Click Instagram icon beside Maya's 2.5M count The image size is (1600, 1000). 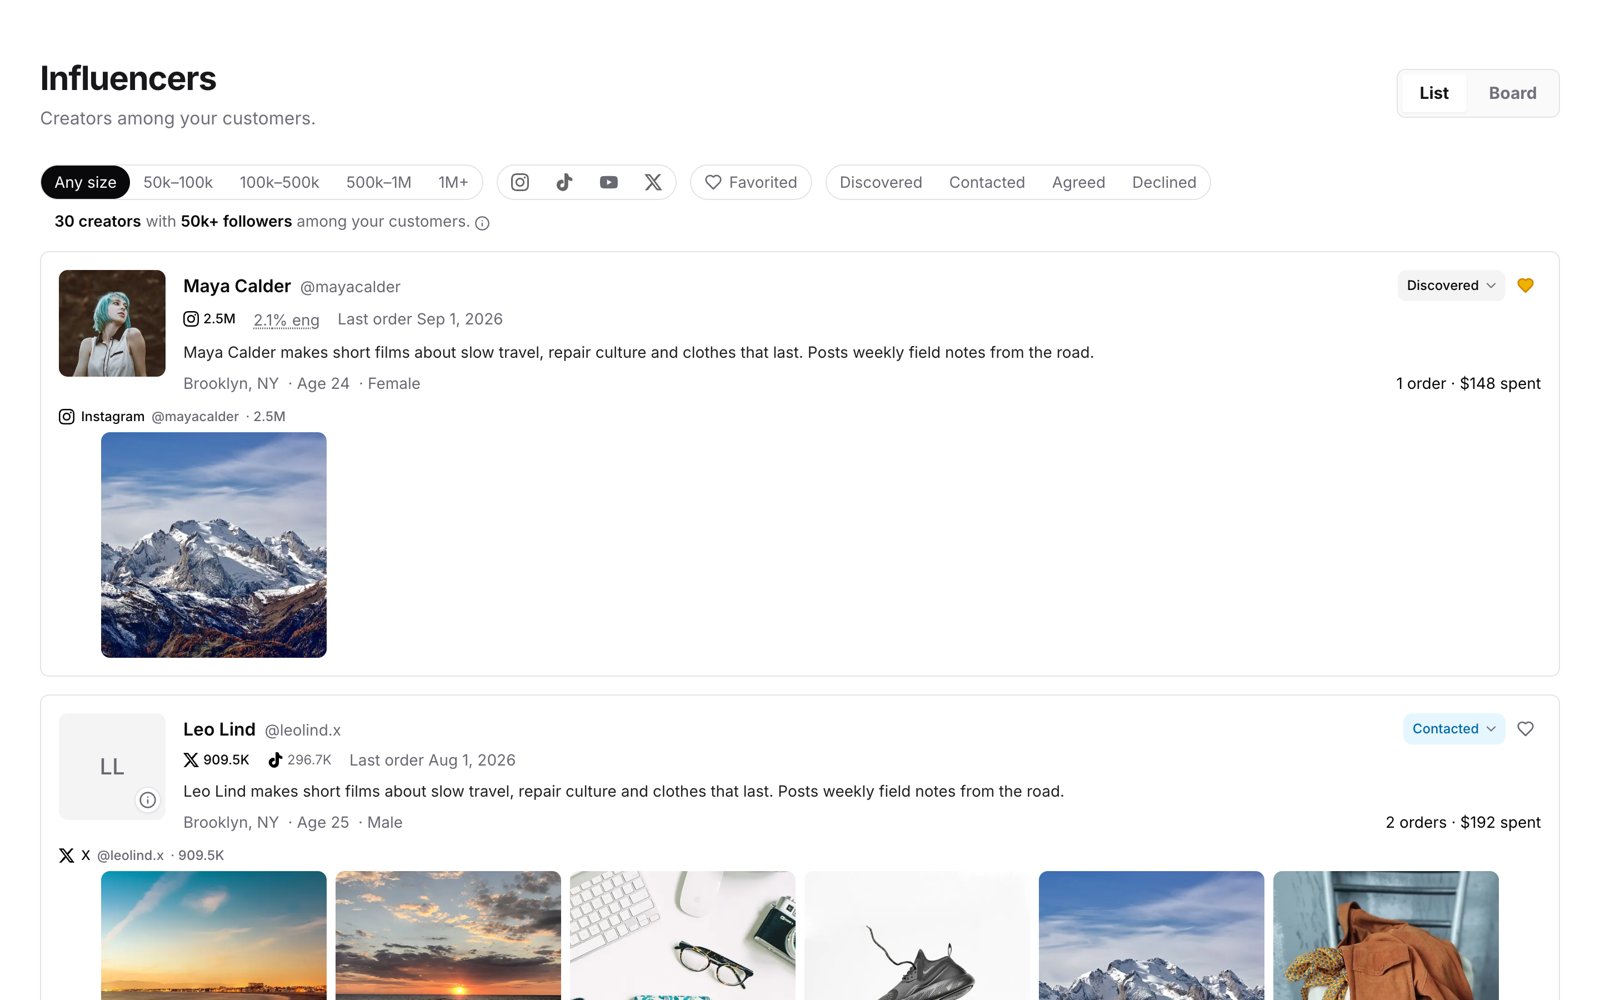(x=191, y=319)
